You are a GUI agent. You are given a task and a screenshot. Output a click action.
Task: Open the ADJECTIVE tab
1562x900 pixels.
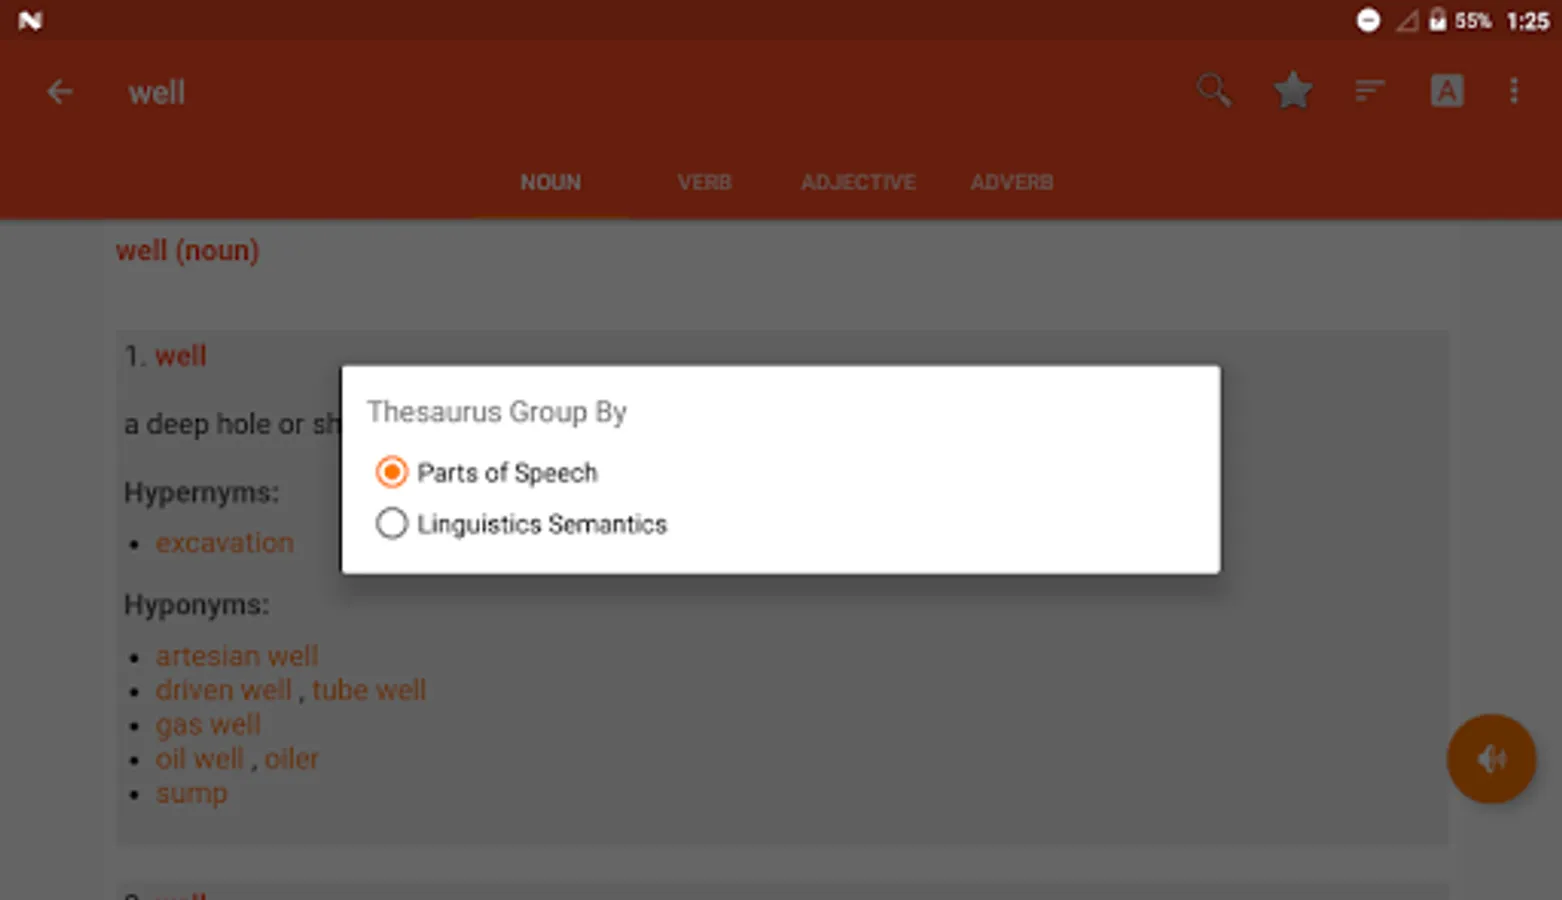click(857, 182)
